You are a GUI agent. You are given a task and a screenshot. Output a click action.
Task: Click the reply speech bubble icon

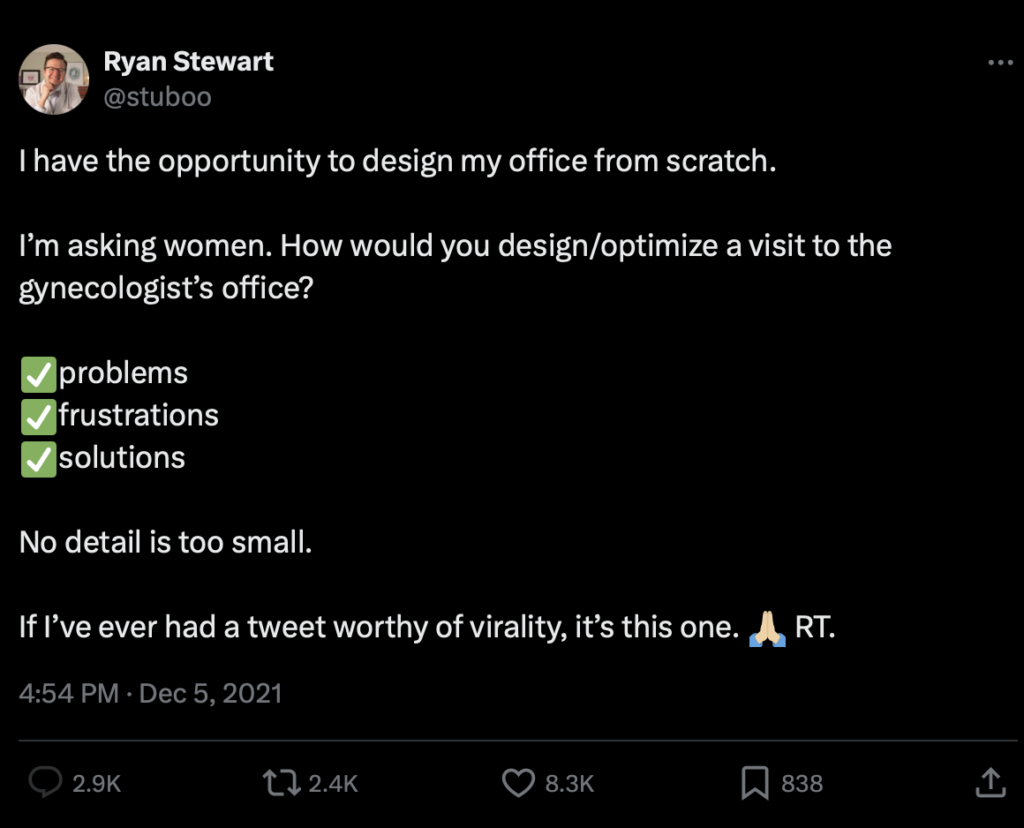click(x=45, y=782)
